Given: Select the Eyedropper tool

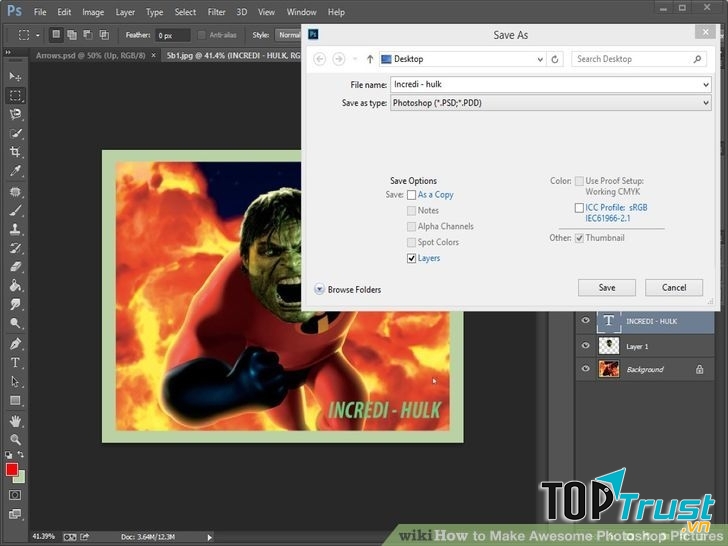Looking at the screenshot, I should pyautogui.click(x=15, y=171).
